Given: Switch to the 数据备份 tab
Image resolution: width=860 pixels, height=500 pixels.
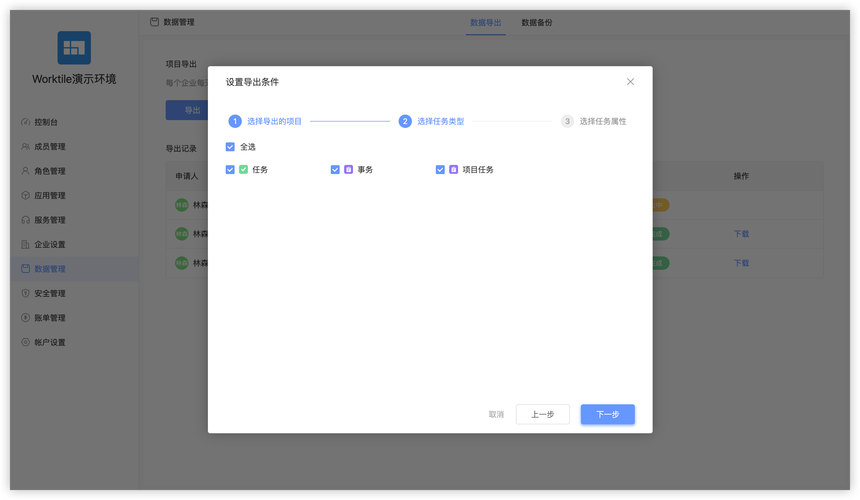Looking at the screenshot, I should 536,22.
